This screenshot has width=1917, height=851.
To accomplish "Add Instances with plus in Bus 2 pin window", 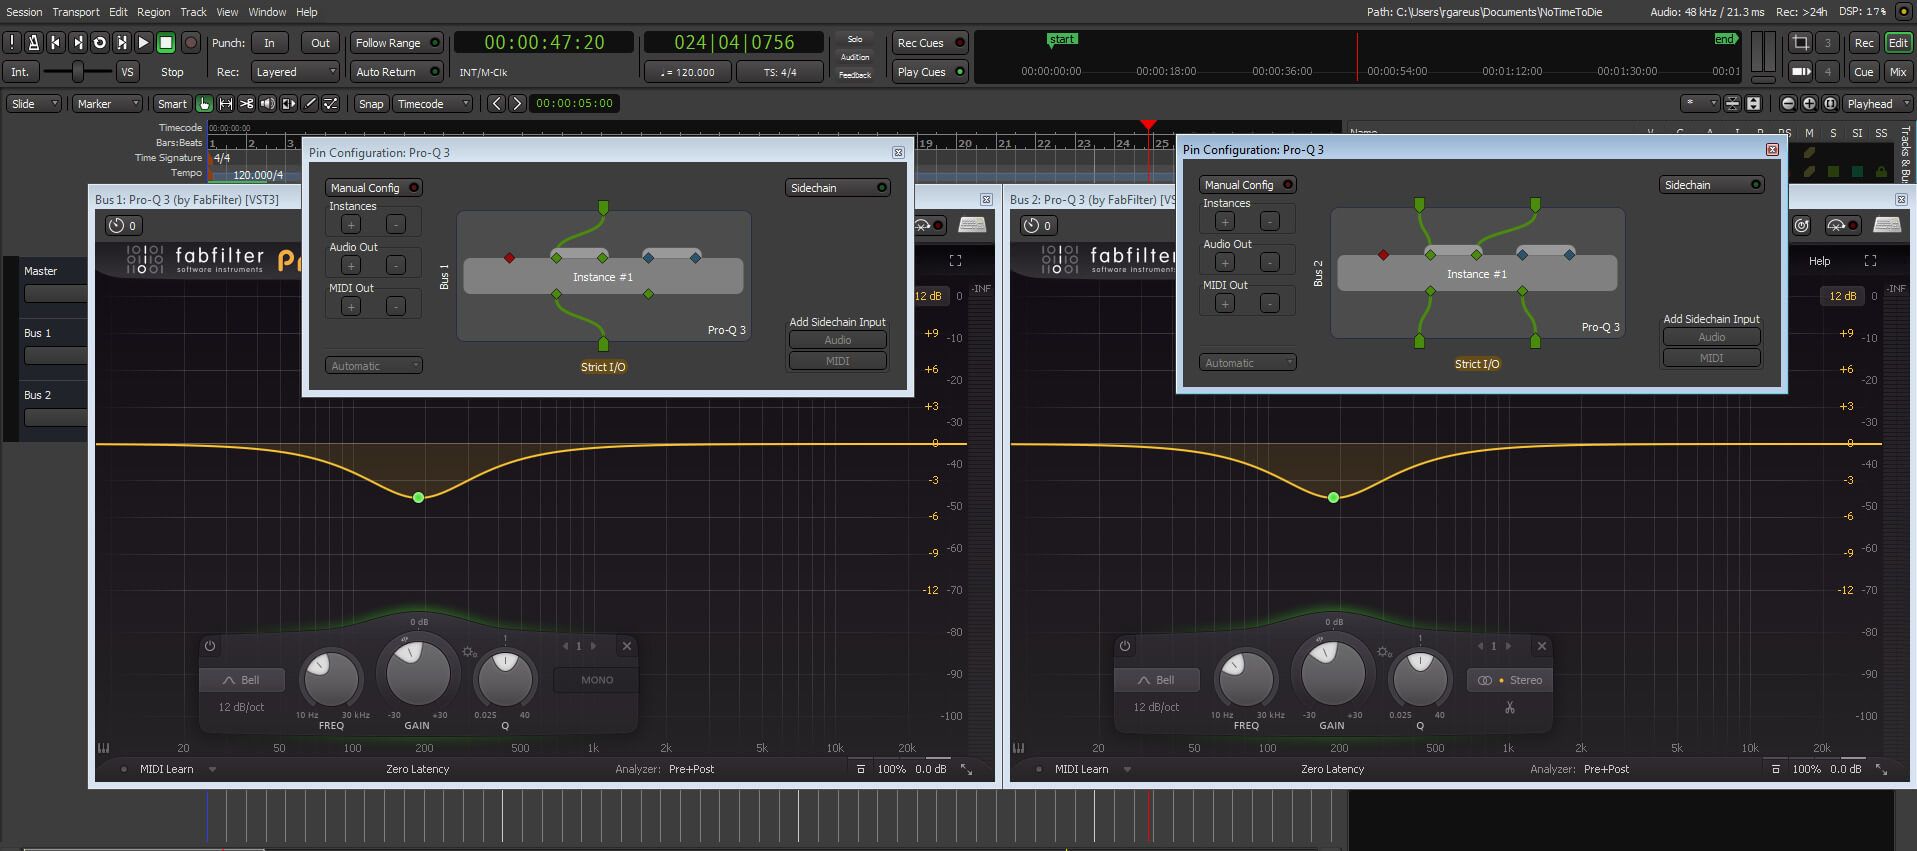I will (1225, 222).
